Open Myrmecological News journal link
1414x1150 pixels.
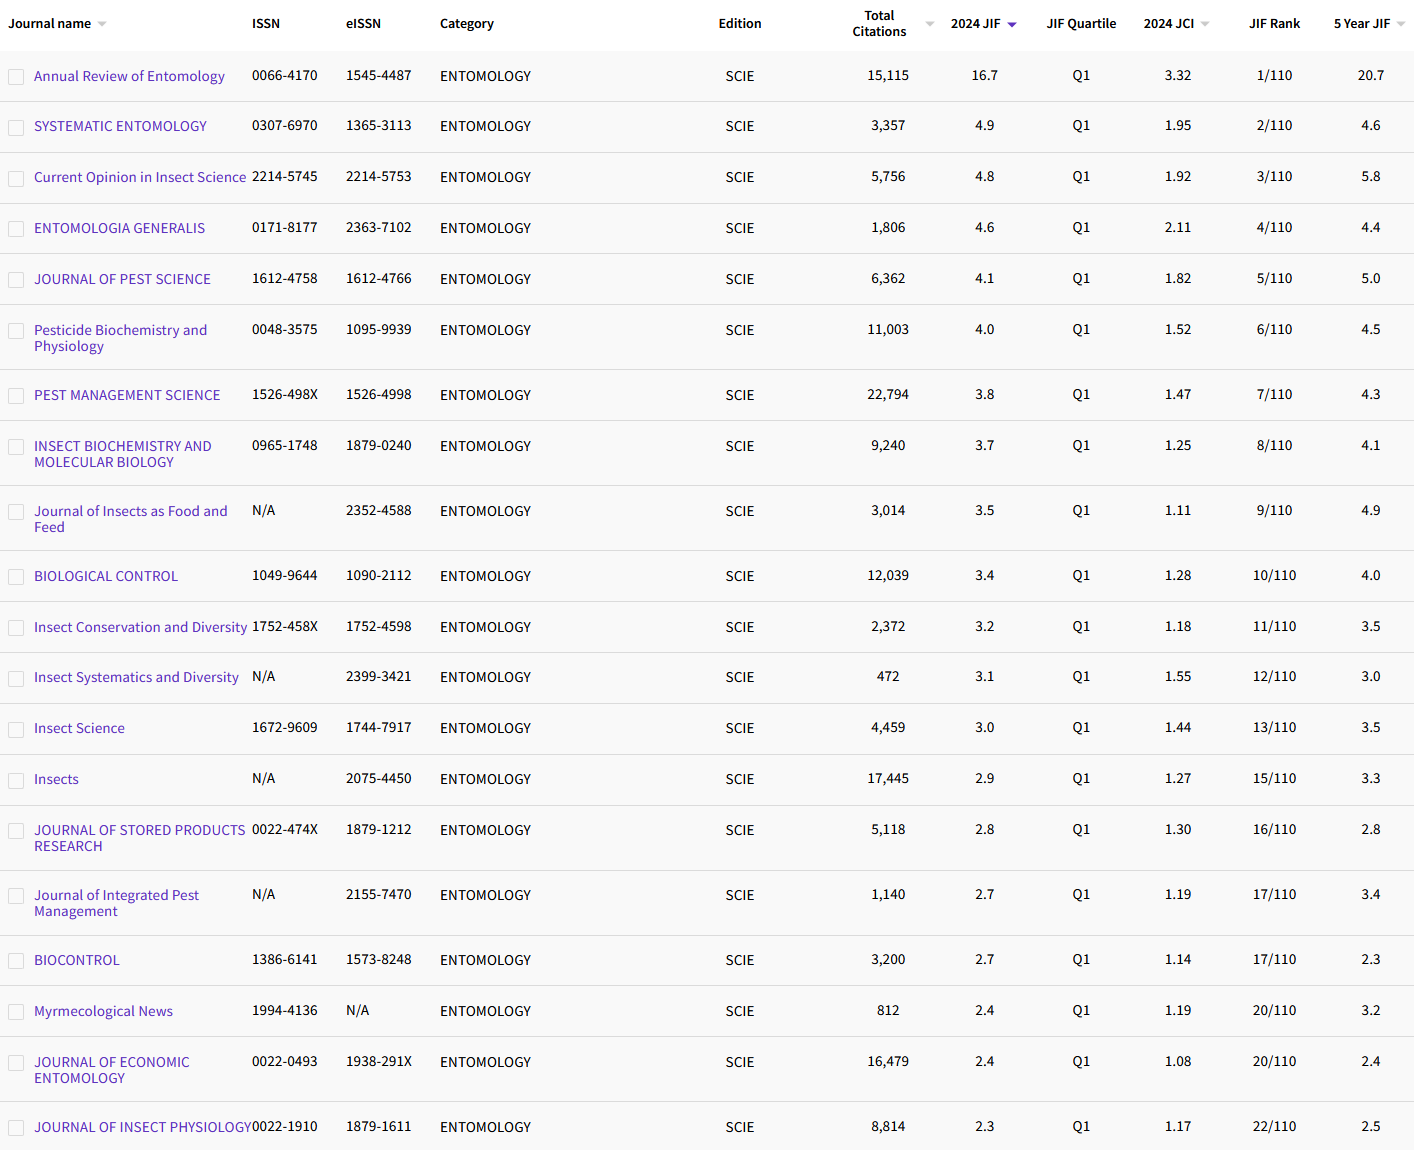(103, 1011)
